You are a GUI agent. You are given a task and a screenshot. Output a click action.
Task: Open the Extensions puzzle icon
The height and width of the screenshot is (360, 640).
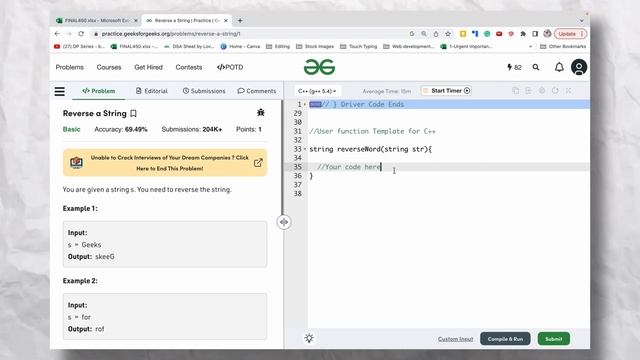coord(523,34)
